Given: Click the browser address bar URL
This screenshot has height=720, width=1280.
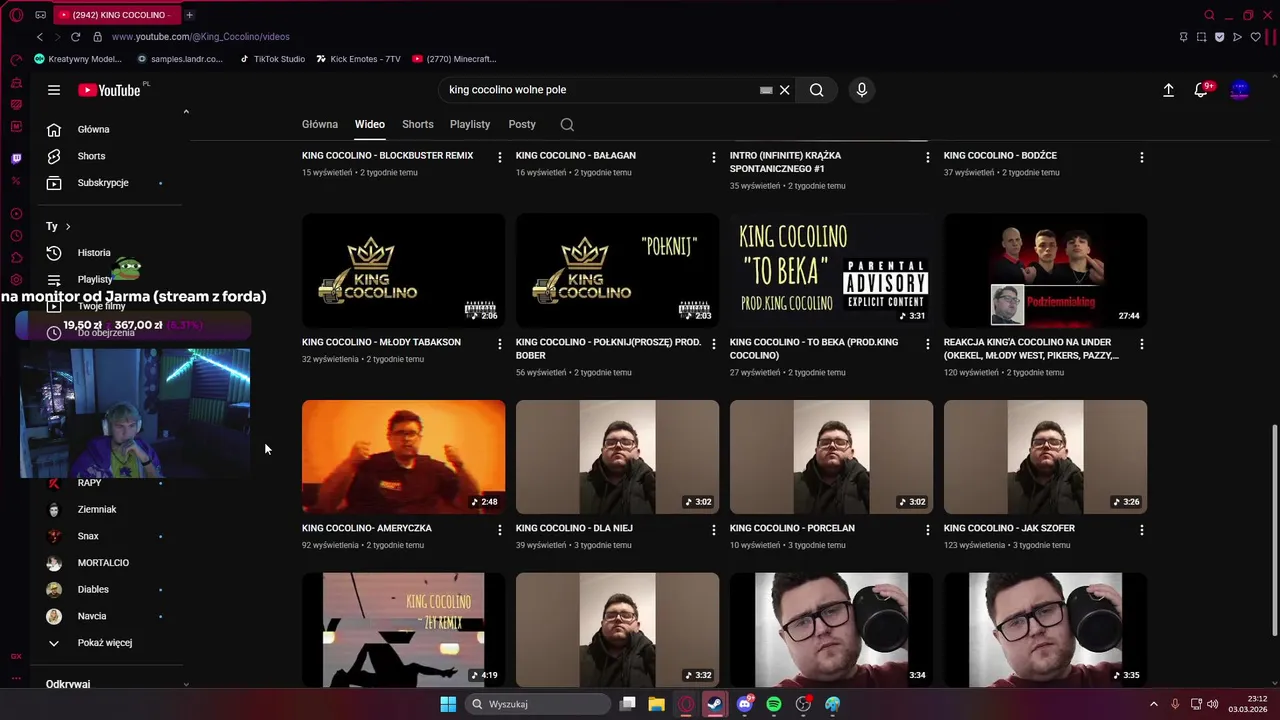Looking at the screenshot, I should click(x=201, y=37).
